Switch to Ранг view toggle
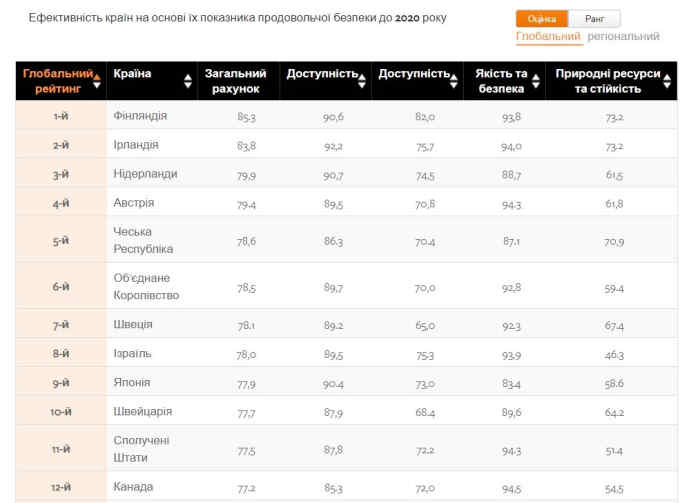Viewport: 700px width, 503px height. [594, 19]
